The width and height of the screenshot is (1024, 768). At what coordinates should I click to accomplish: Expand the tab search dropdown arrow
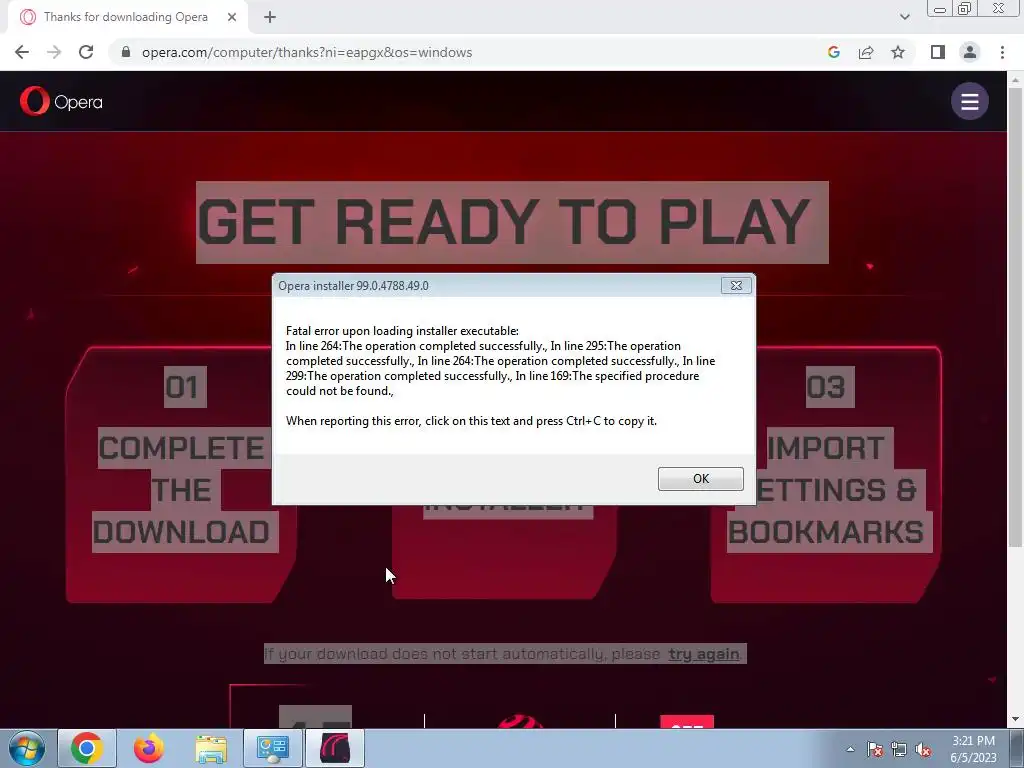tap(904, 17)
